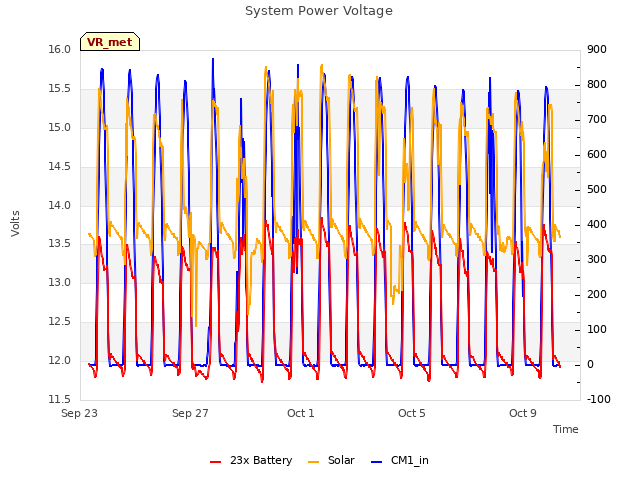This screenshot has width=640, height=480.
Task: Click the Time x-axis label
Action: pyautogui.click(x=565, y=429)
